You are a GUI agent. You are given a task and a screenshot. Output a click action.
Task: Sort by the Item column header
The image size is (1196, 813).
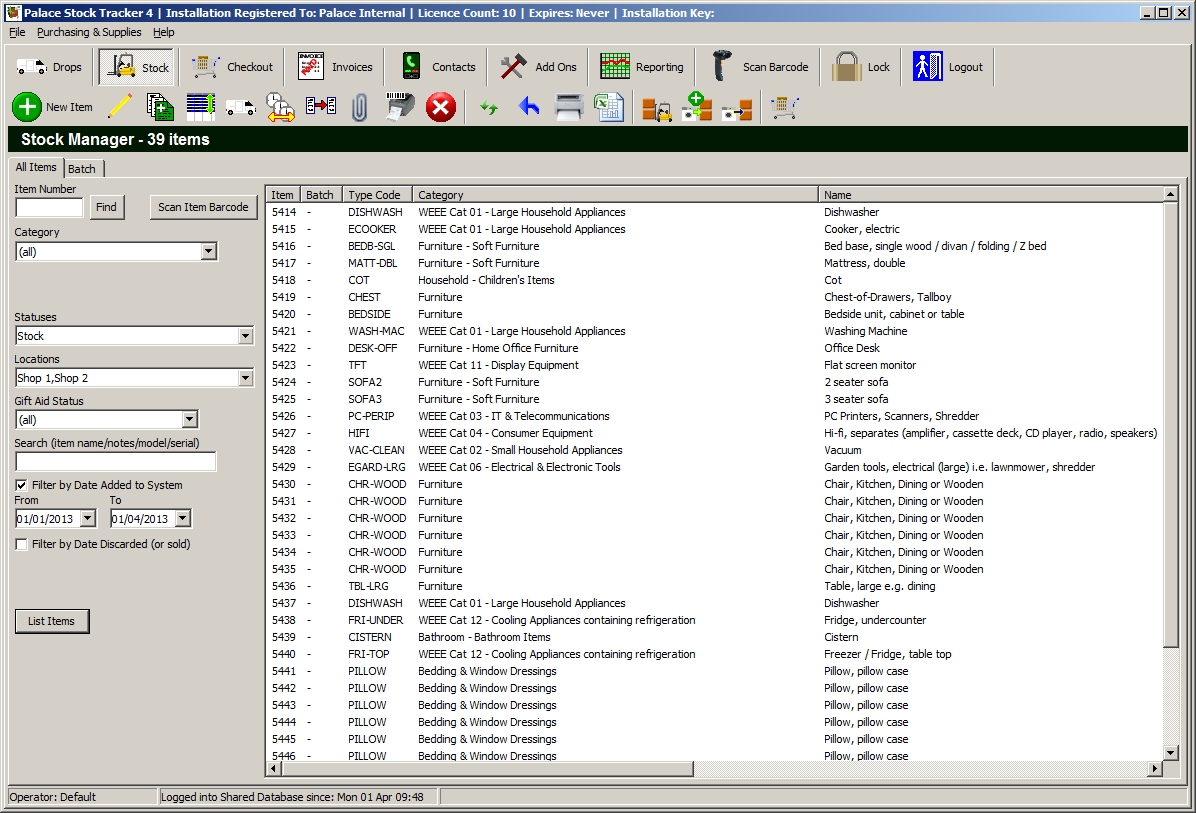point(282,194)
